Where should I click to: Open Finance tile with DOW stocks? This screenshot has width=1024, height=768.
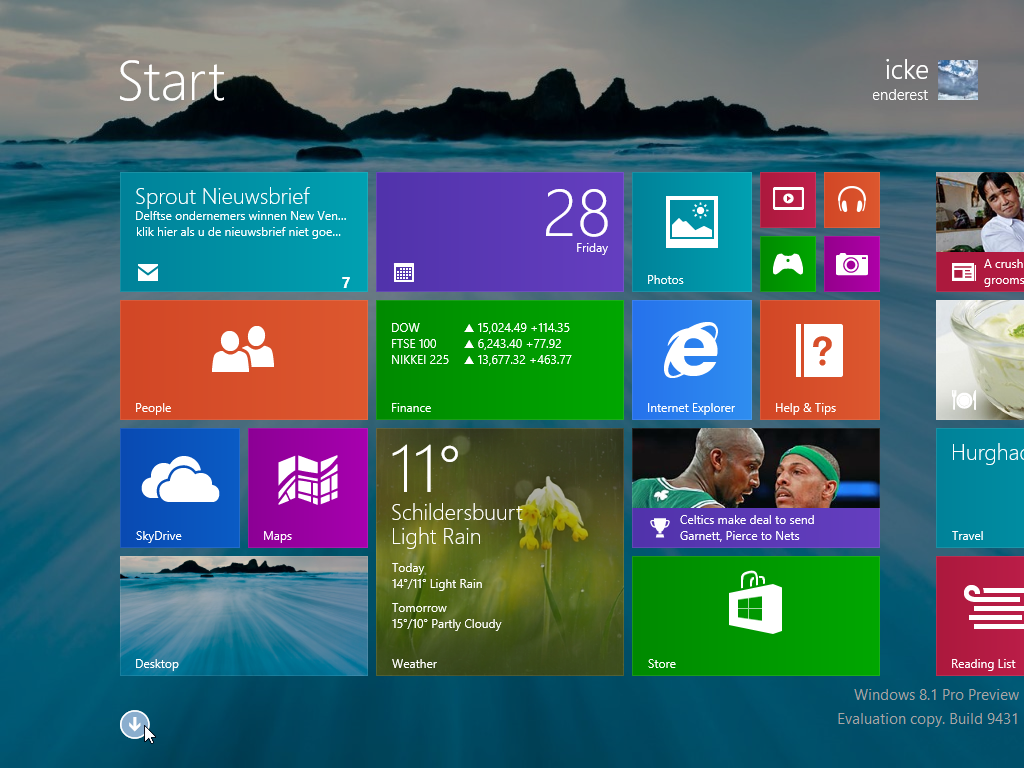coord(499,360)
